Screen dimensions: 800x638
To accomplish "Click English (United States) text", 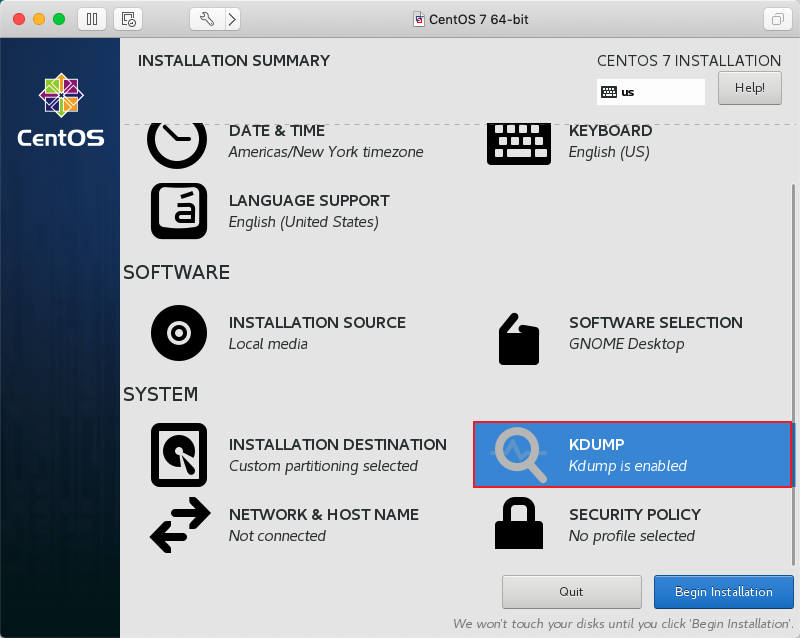I will [304, 222].
